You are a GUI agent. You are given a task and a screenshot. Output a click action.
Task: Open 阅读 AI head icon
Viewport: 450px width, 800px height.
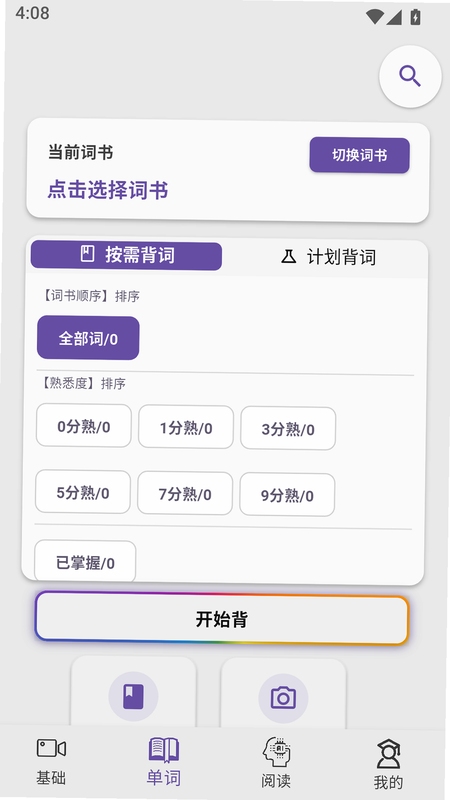pos(276,752)
